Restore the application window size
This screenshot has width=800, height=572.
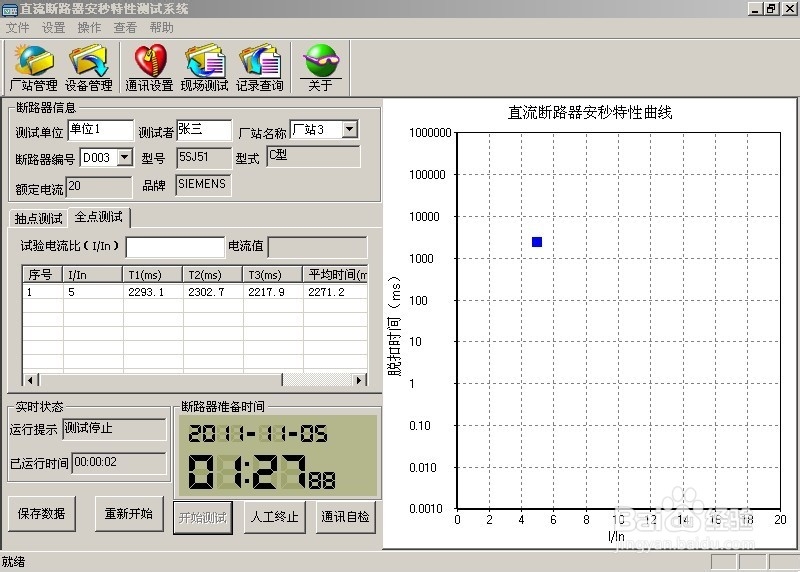771,9
